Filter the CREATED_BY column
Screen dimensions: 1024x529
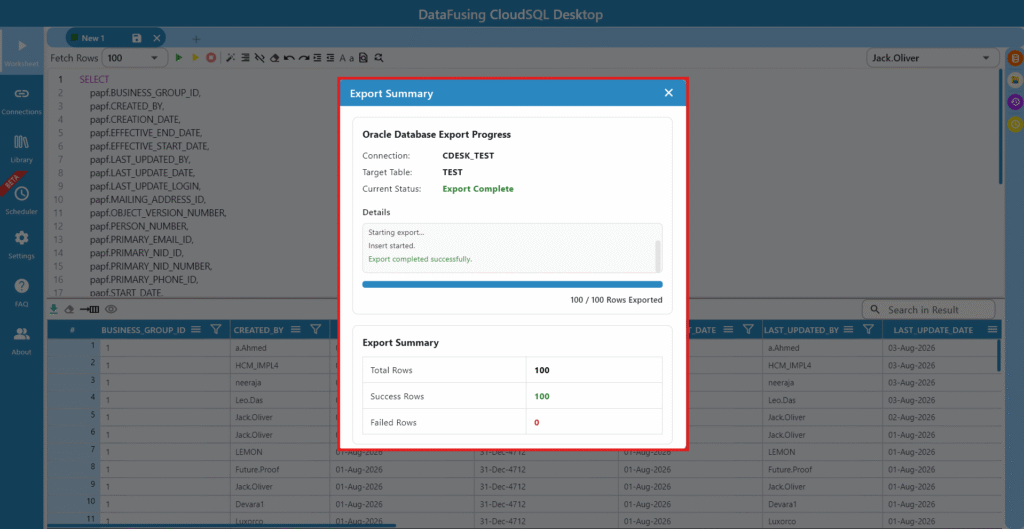tap(315, 330)
